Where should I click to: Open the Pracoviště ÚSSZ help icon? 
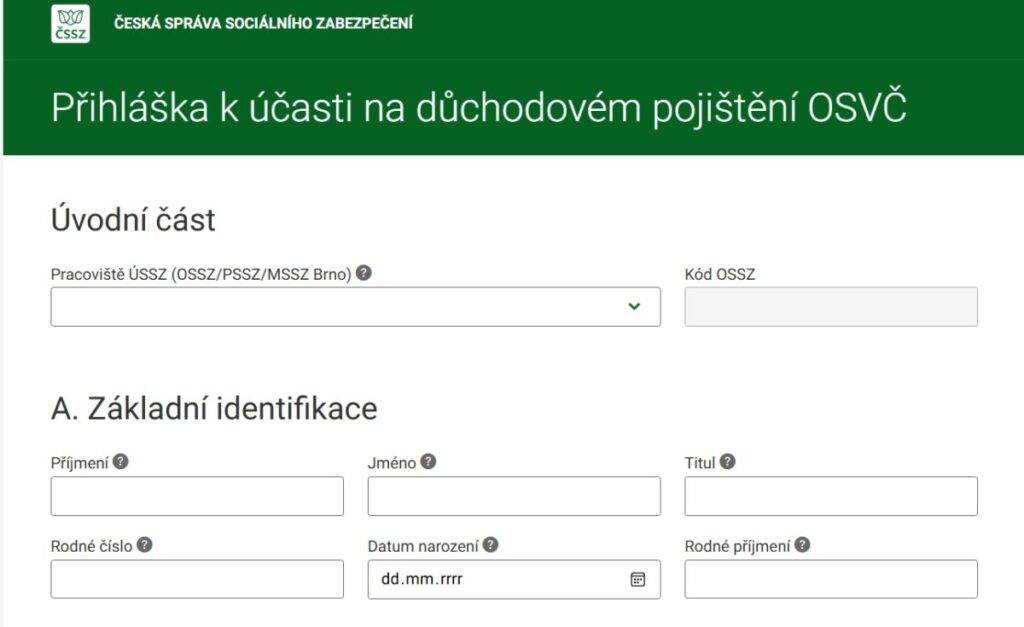click(364, 270)
